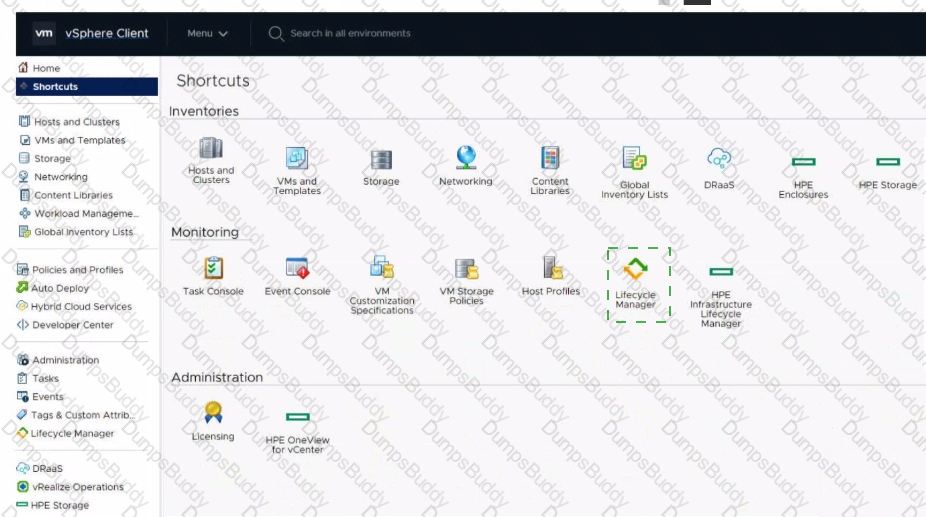Open Event Console monitoring icon
926x517 pixels.
(x=297, y=268)
